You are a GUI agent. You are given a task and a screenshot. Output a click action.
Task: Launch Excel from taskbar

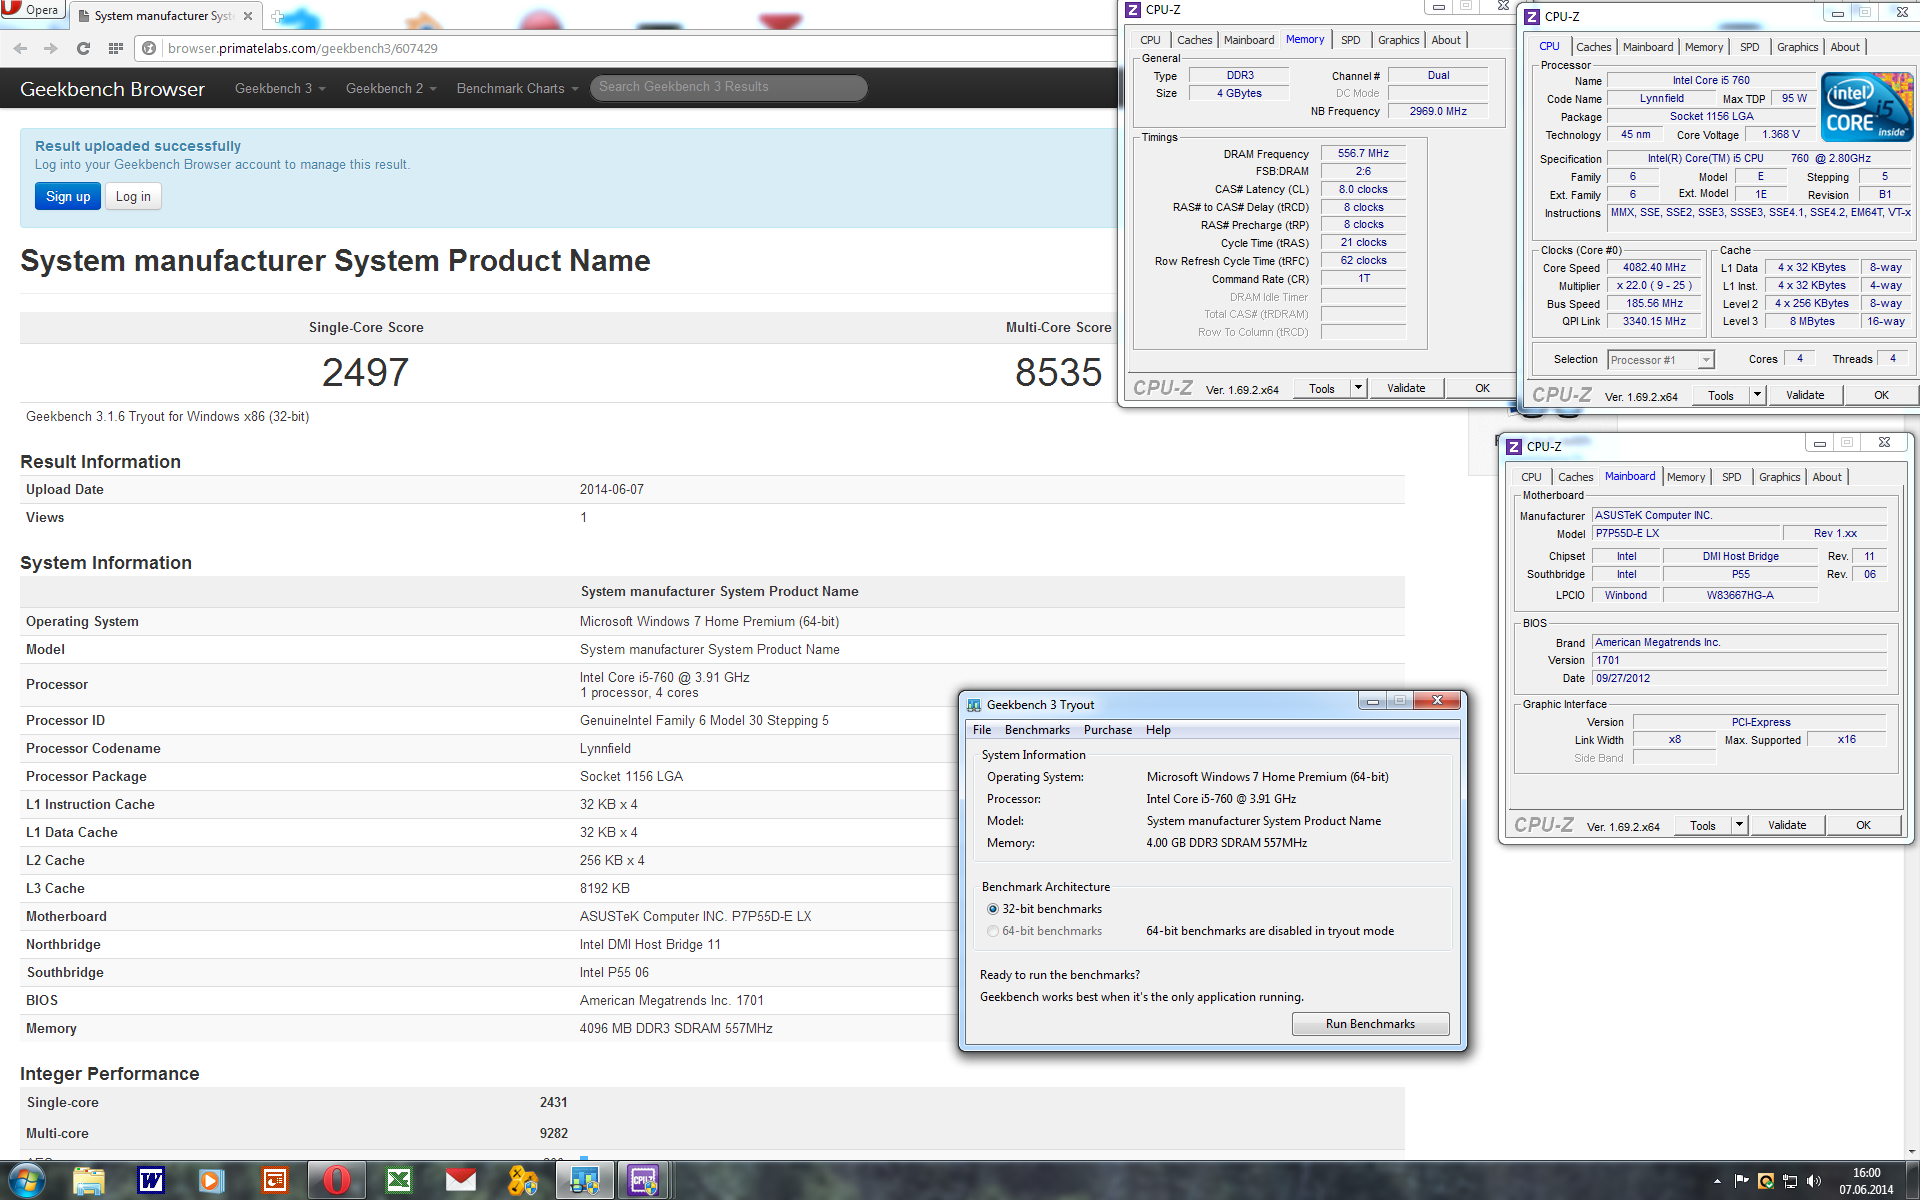399,1181
